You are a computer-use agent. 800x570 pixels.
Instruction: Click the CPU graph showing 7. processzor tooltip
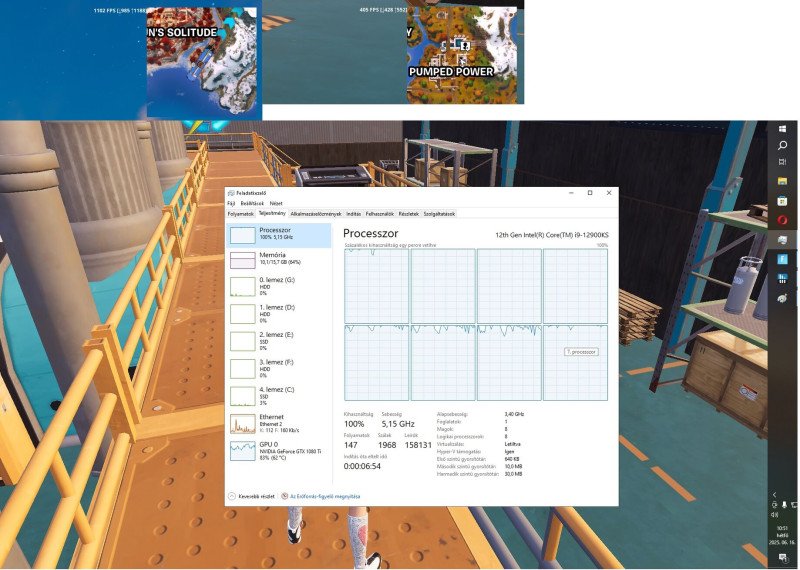pyautogui.click(x=576, y=363)
